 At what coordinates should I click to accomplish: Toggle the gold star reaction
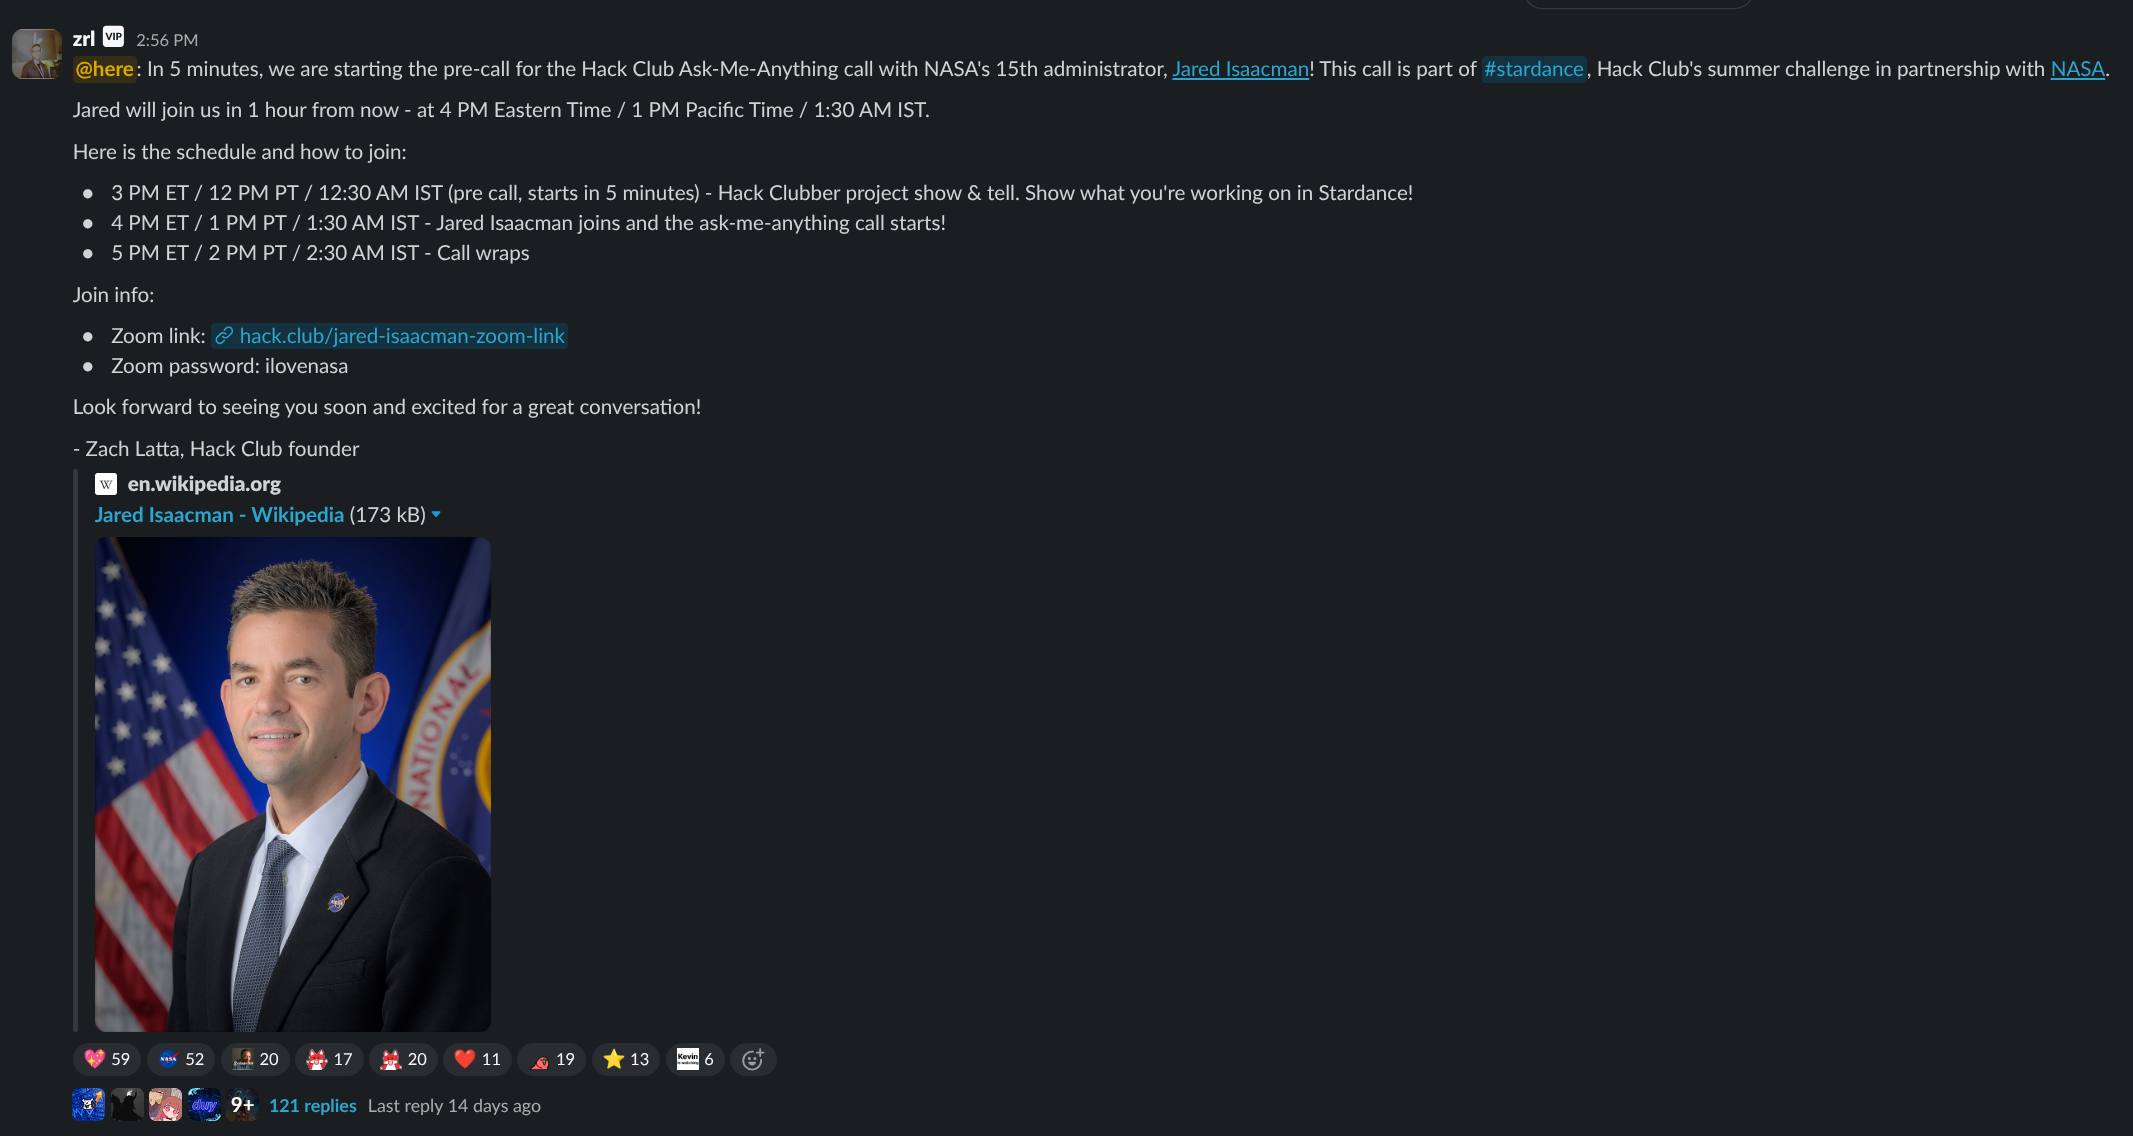coord(626,1059)
